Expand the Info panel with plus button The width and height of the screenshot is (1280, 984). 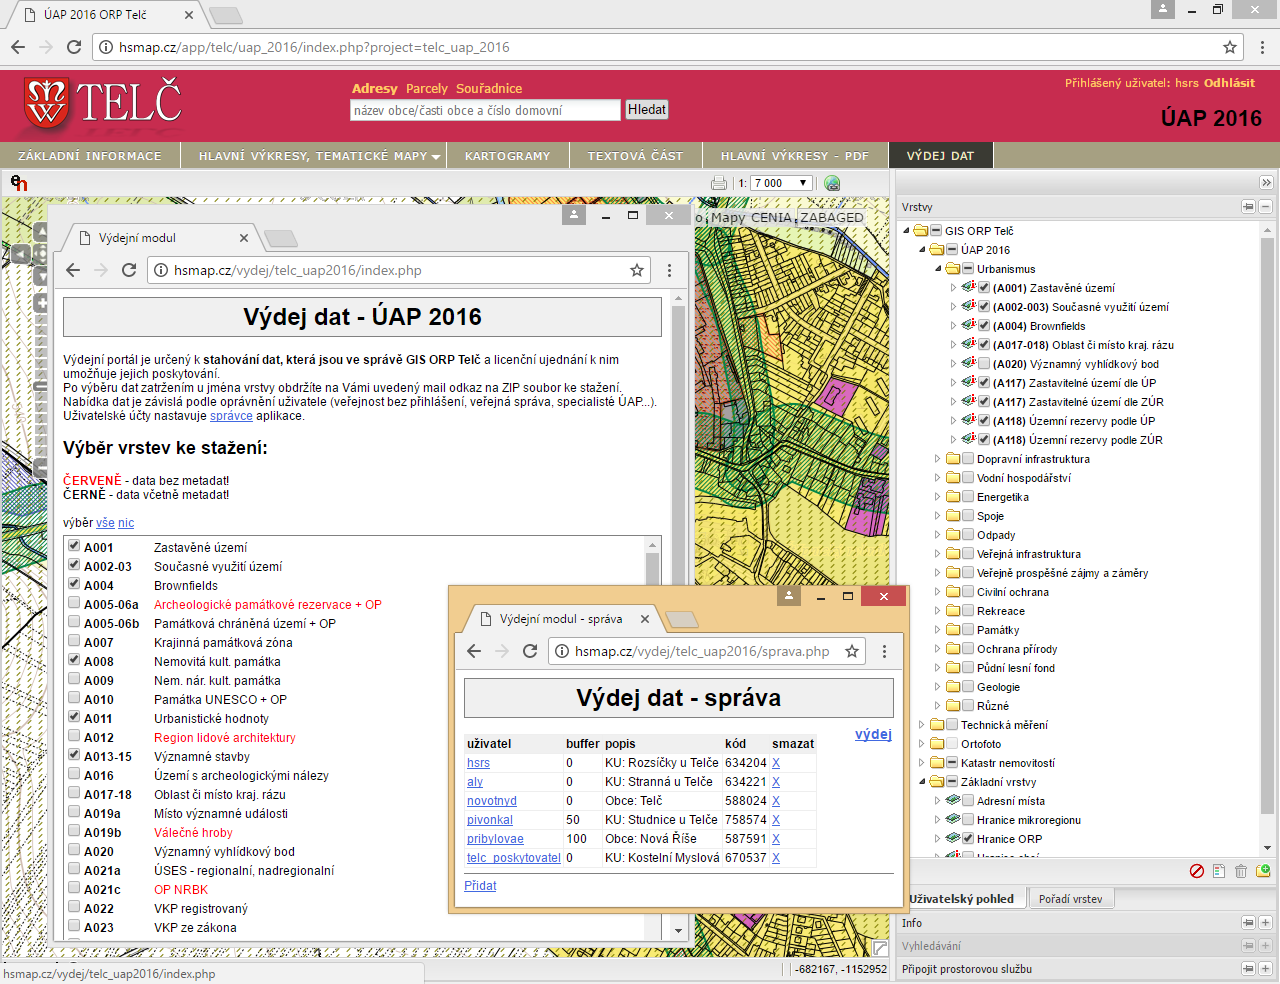point(1265,923)
